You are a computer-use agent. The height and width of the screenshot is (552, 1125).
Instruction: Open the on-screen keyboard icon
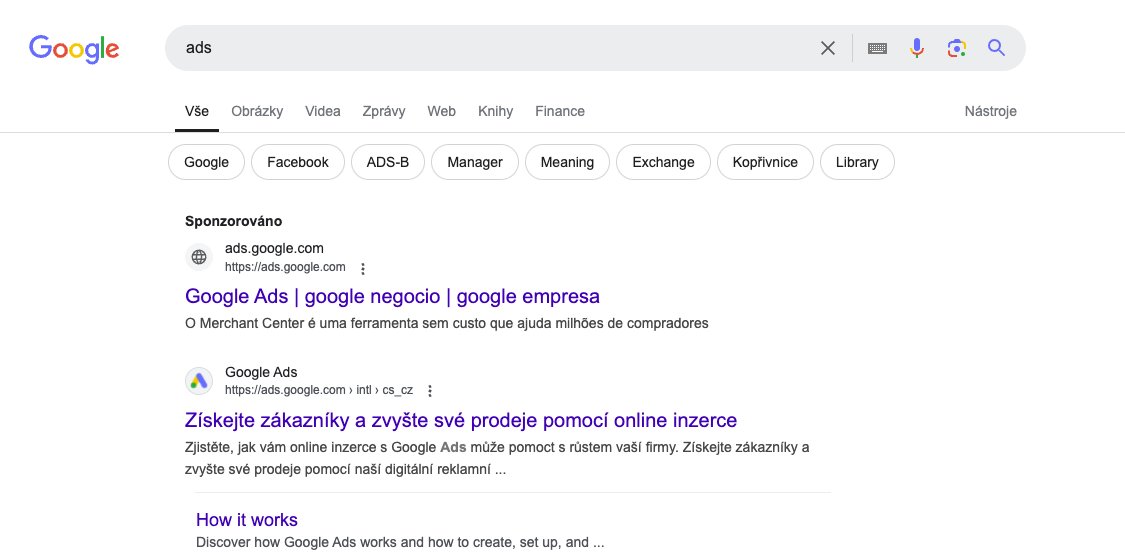(x=877, y=48)
